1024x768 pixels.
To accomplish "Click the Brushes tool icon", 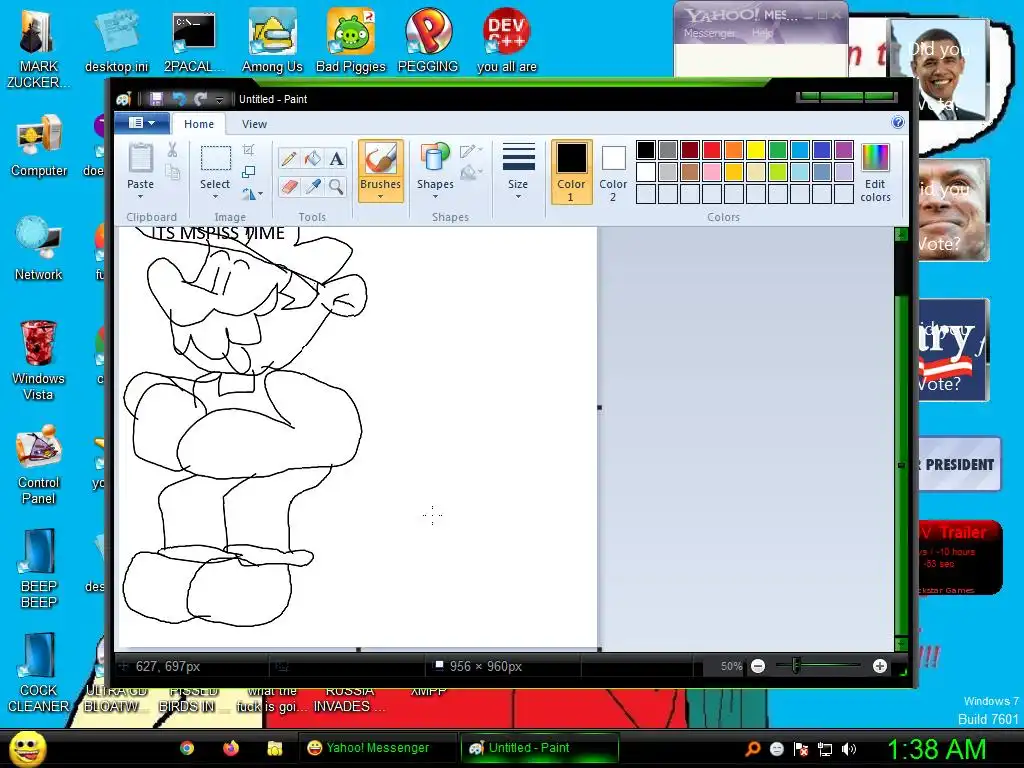I will click(380, 160).
